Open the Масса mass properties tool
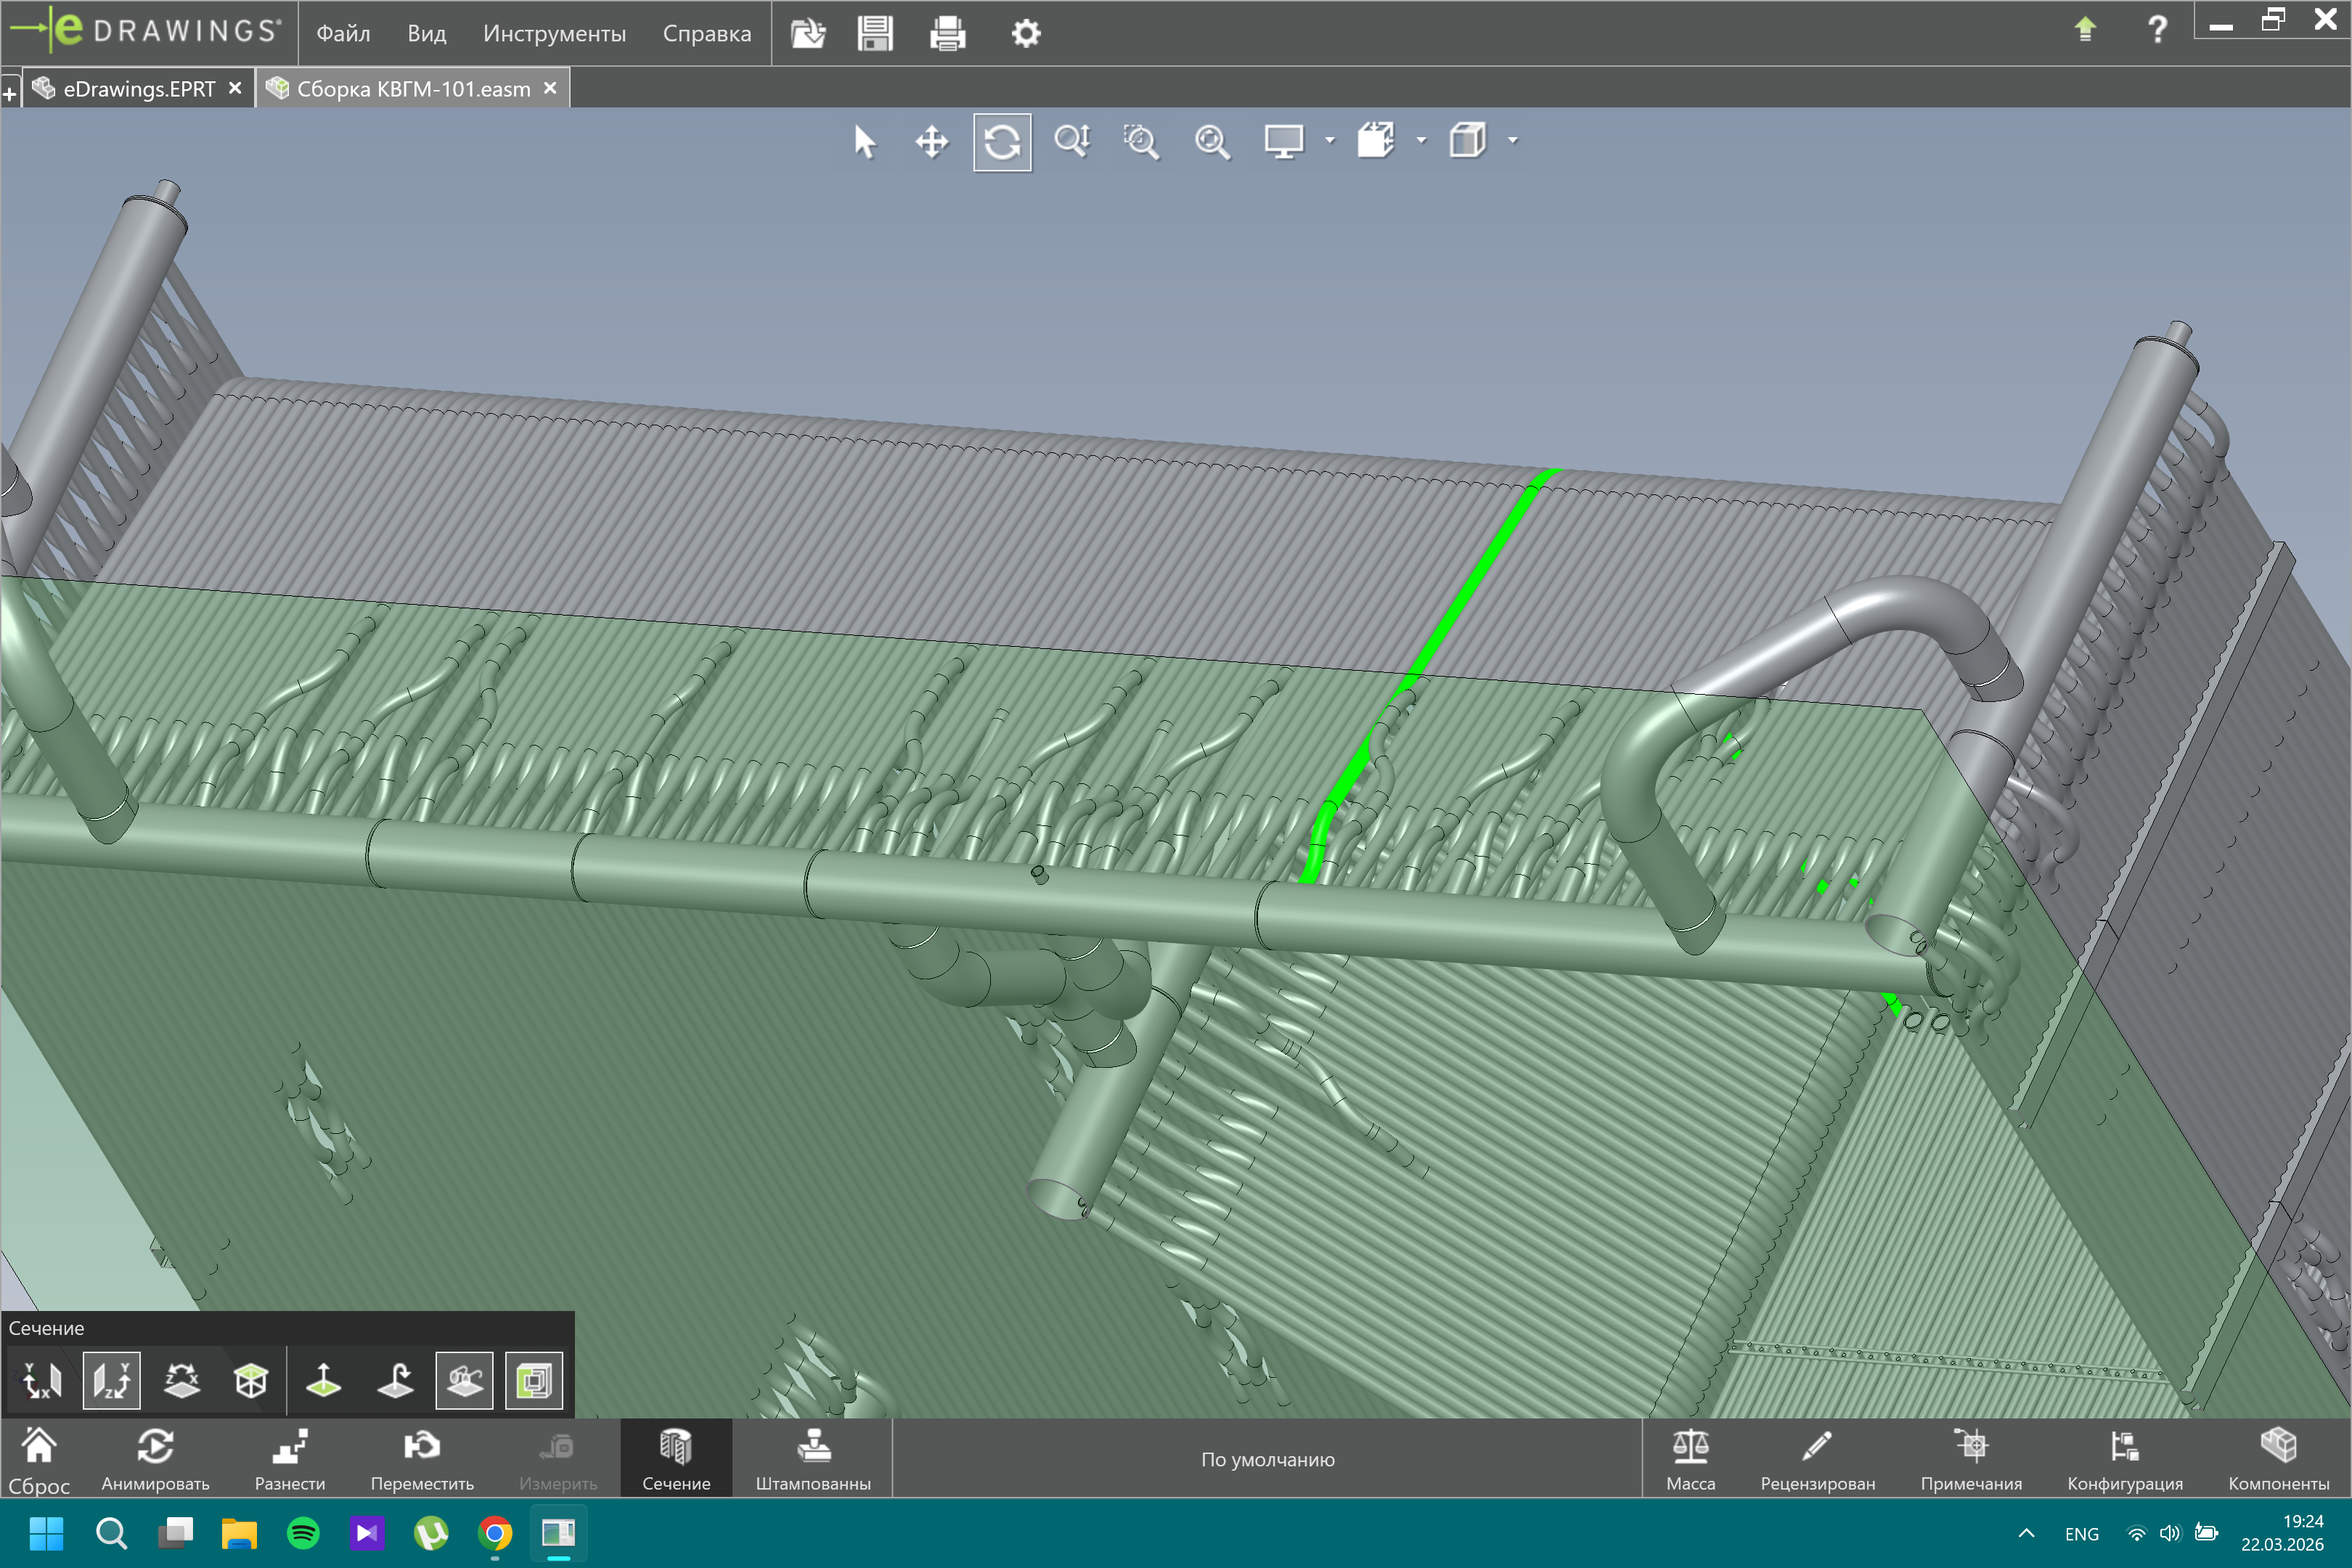 1690,1458
